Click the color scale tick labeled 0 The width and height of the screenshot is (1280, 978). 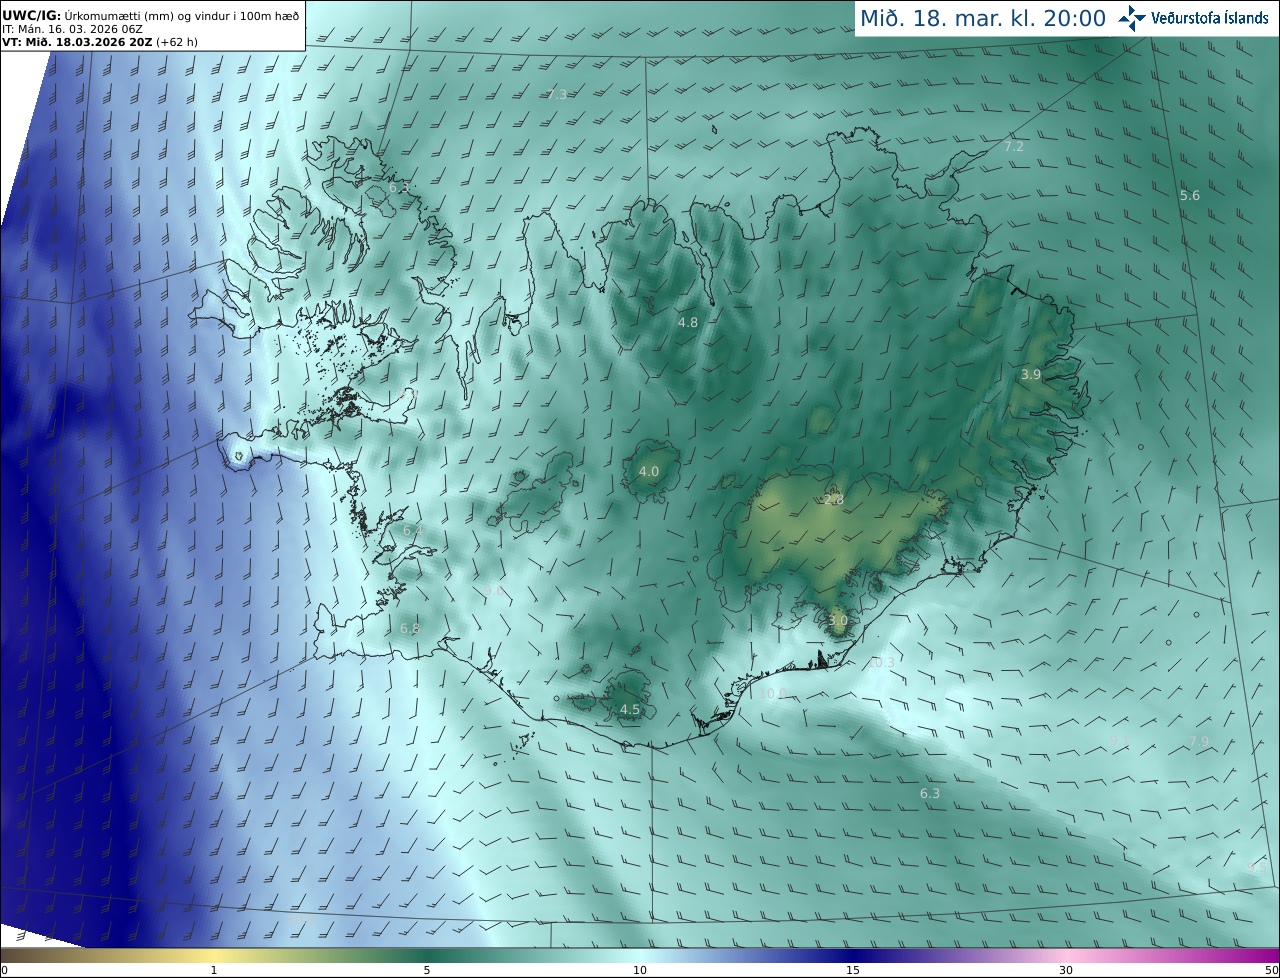3,970
